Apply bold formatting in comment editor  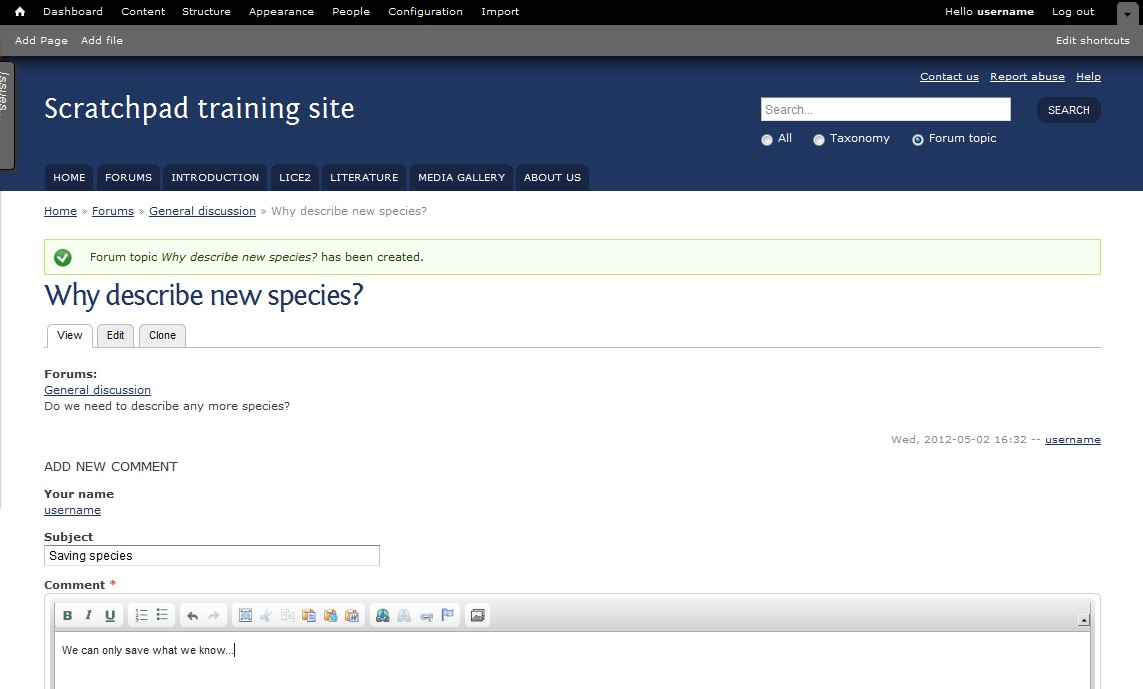coord(67,615)
